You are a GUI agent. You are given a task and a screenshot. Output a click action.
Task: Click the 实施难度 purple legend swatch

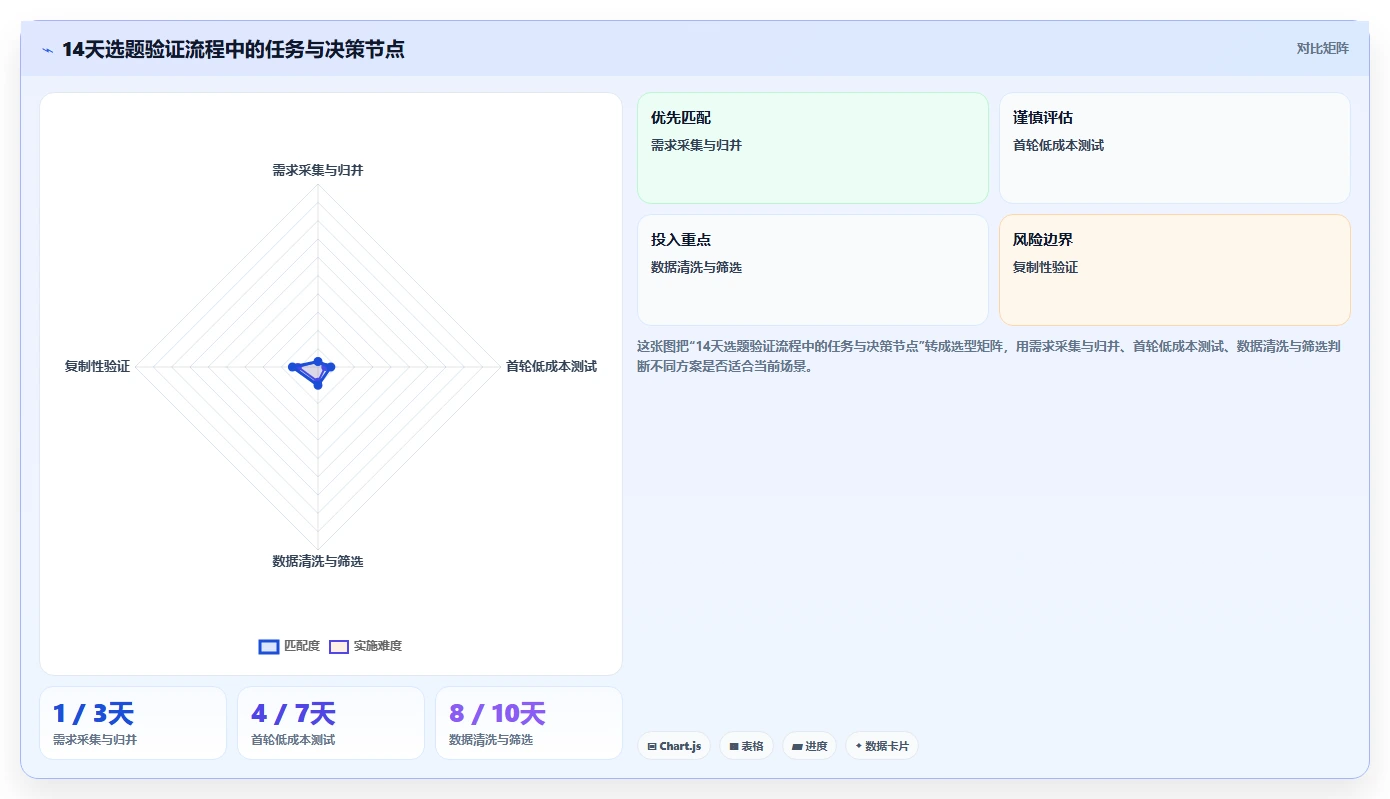(339, 646)
